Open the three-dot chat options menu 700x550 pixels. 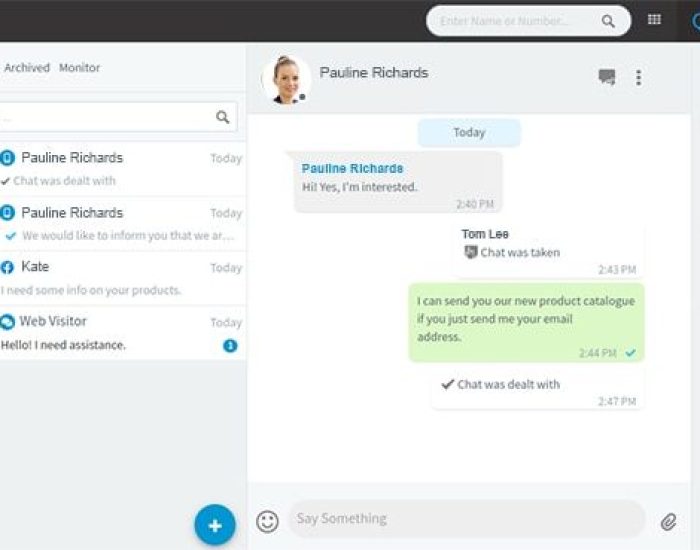639,78
